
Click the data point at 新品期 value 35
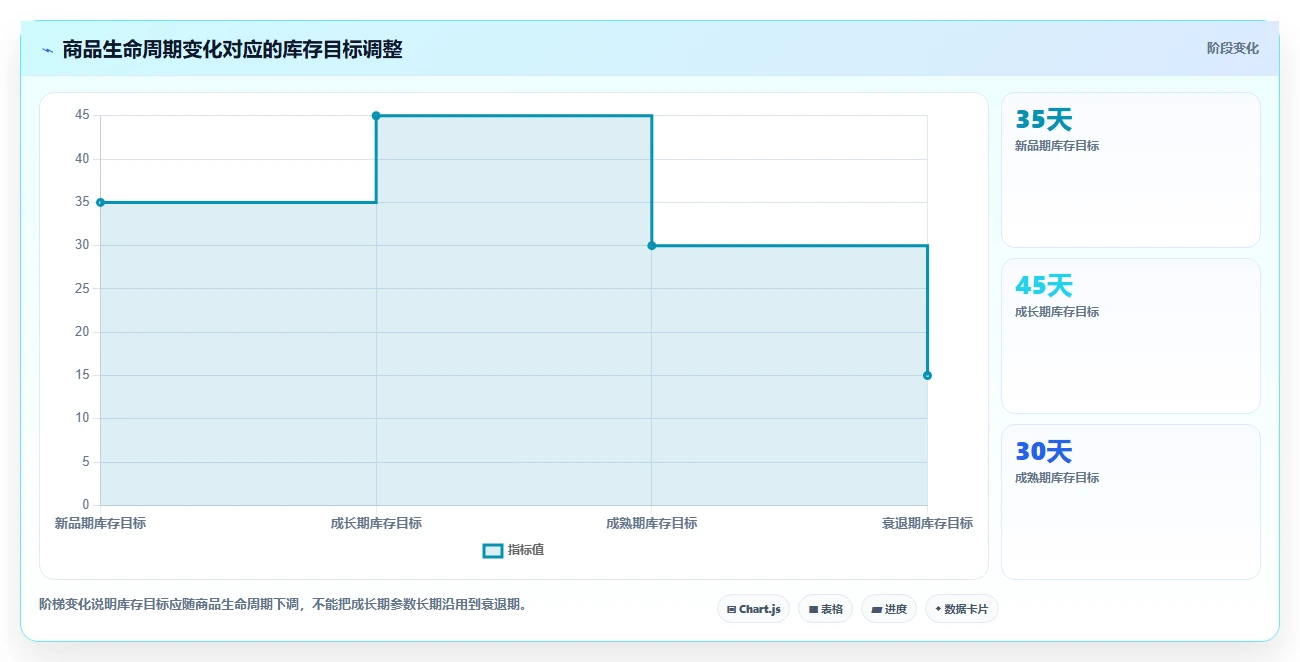pos(100,202)
